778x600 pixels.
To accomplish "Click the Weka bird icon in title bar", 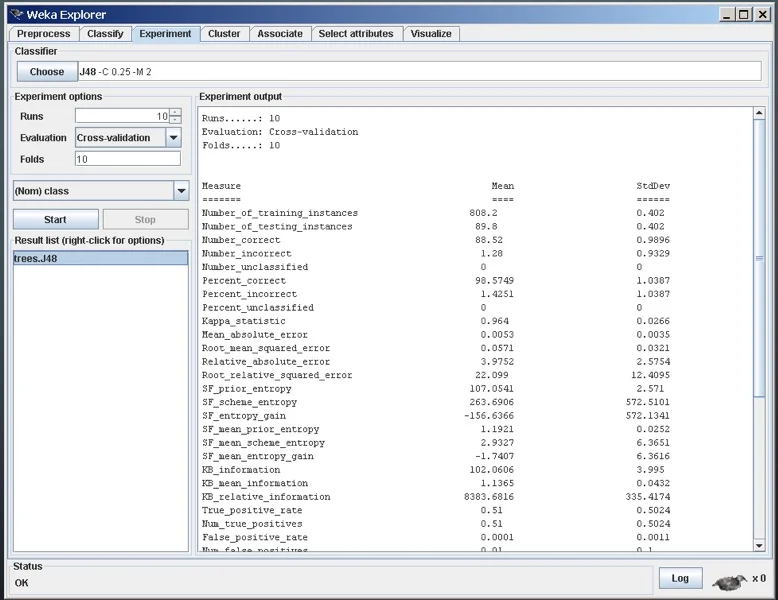I will coord(16,14).
